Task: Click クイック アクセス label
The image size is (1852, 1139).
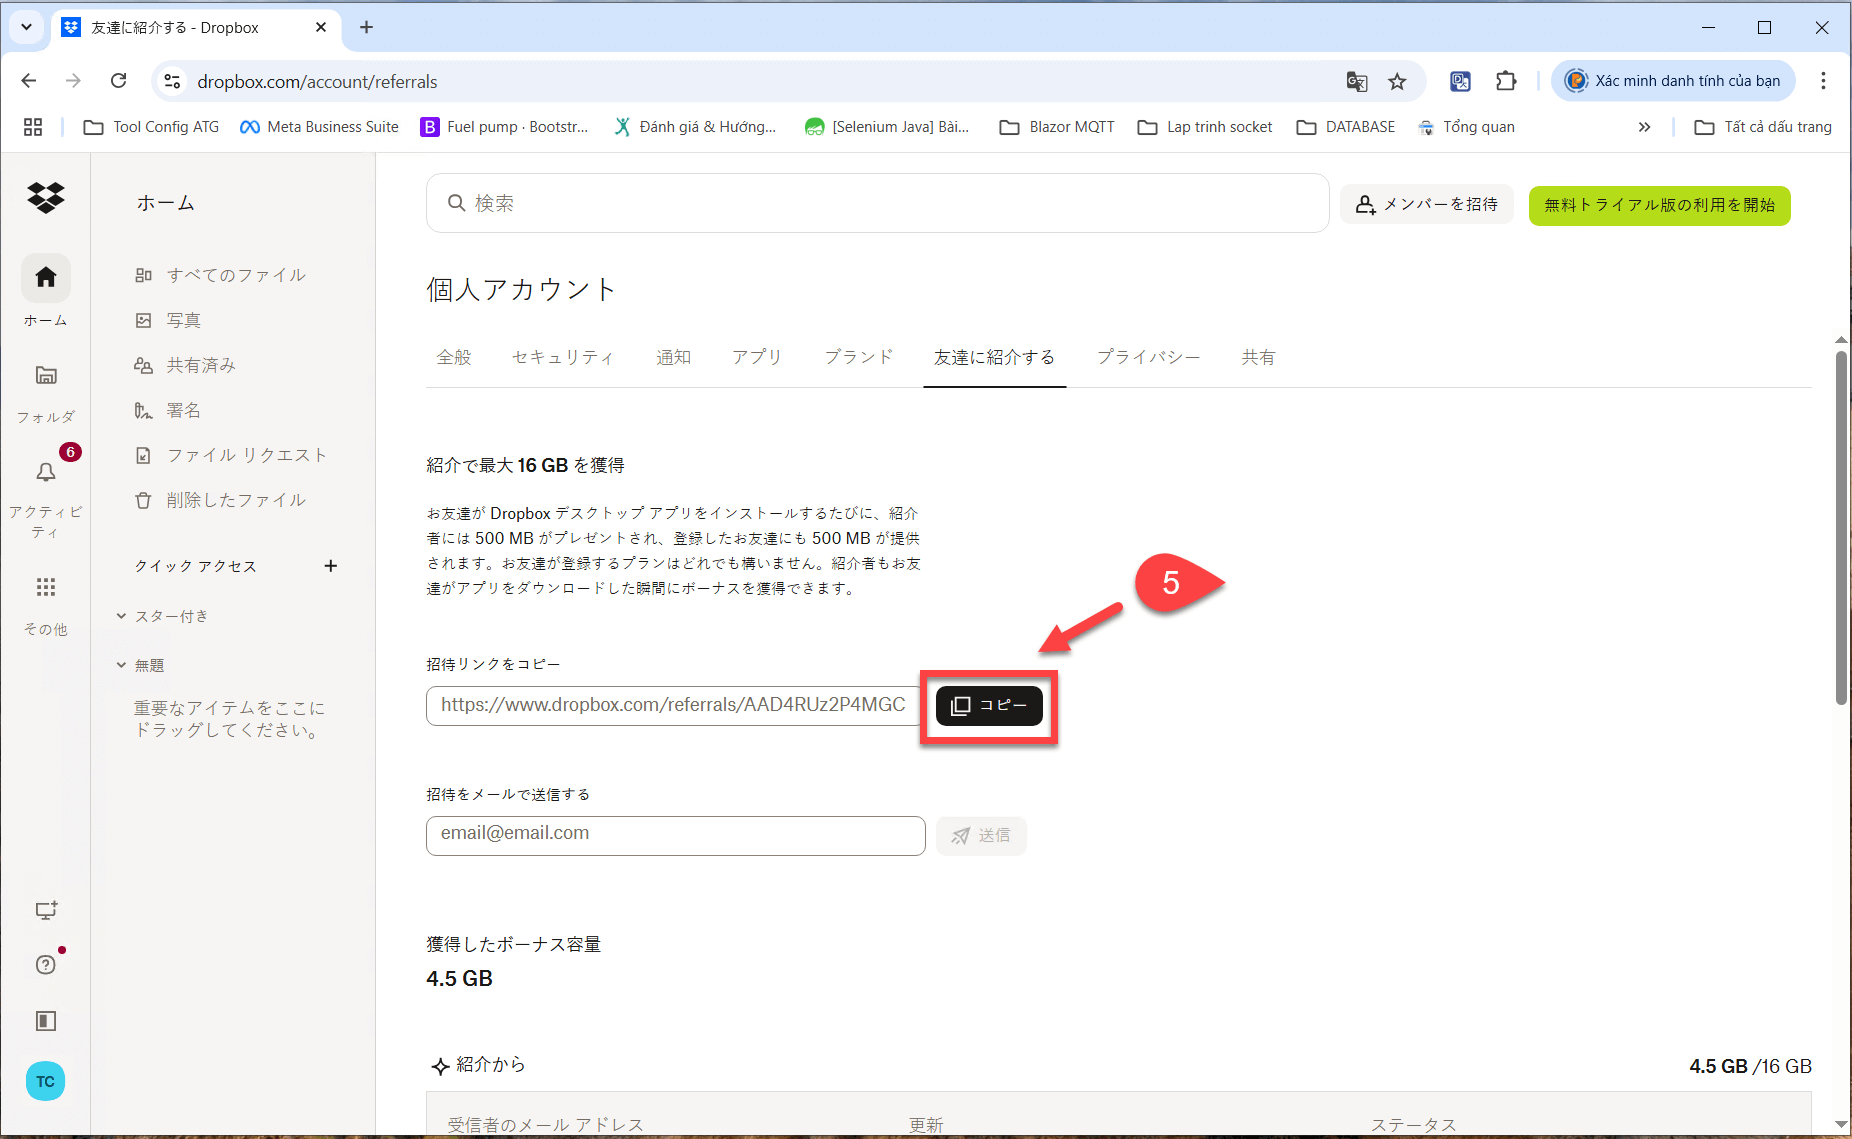Action: pos(196,566)
